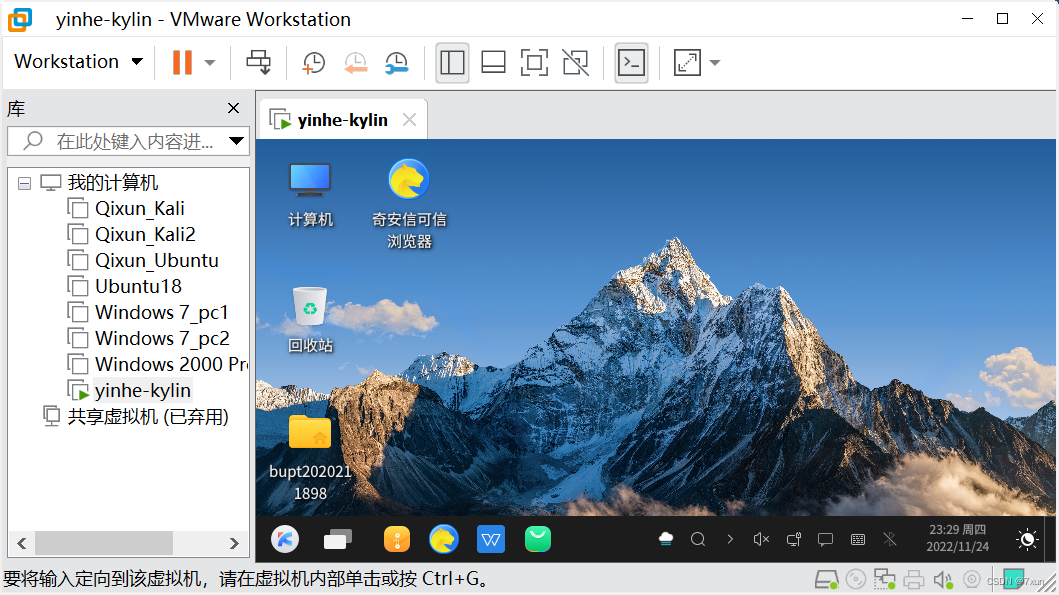Click library scrollbar right arrow
This screenshot has height=595, width=1059.
[x=234, y=543]
